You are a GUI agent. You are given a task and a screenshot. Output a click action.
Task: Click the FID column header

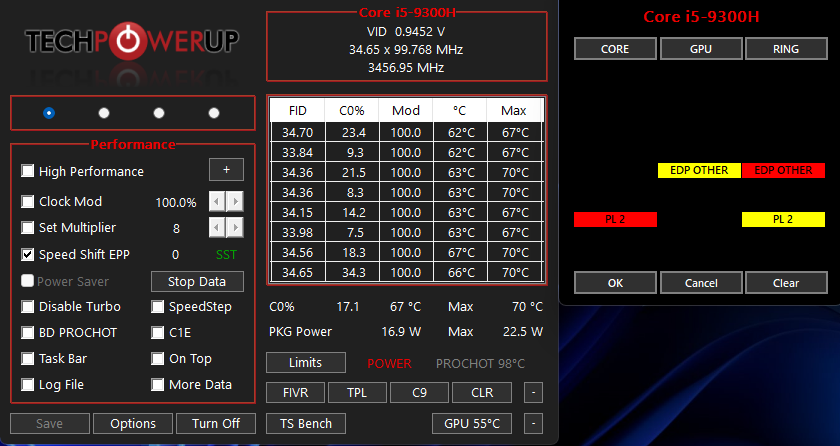click(297, 110)
